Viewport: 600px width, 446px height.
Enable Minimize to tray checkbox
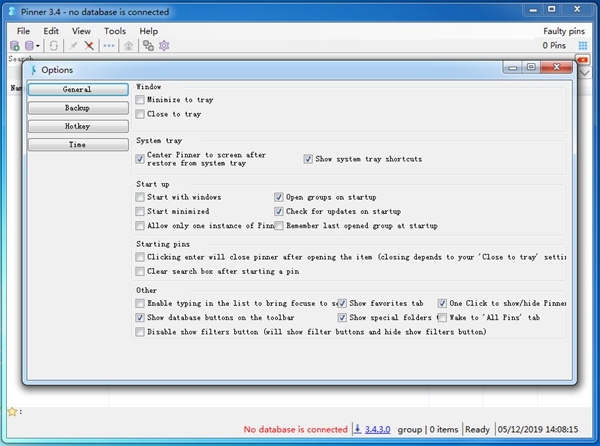(x=140, y=100)
